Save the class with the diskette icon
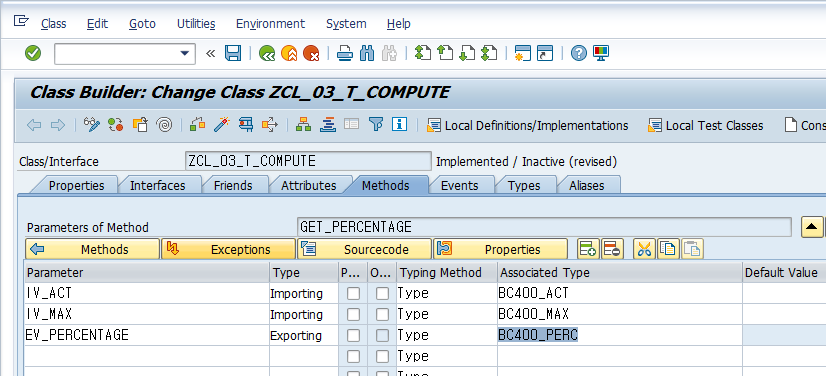Viewport: 826px width, 376px height. pos(233,53)
